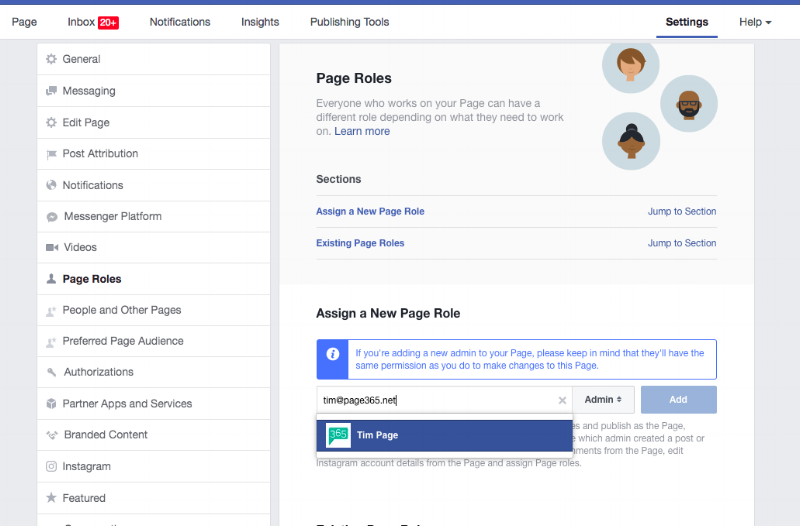Open Videos settings

154,247
